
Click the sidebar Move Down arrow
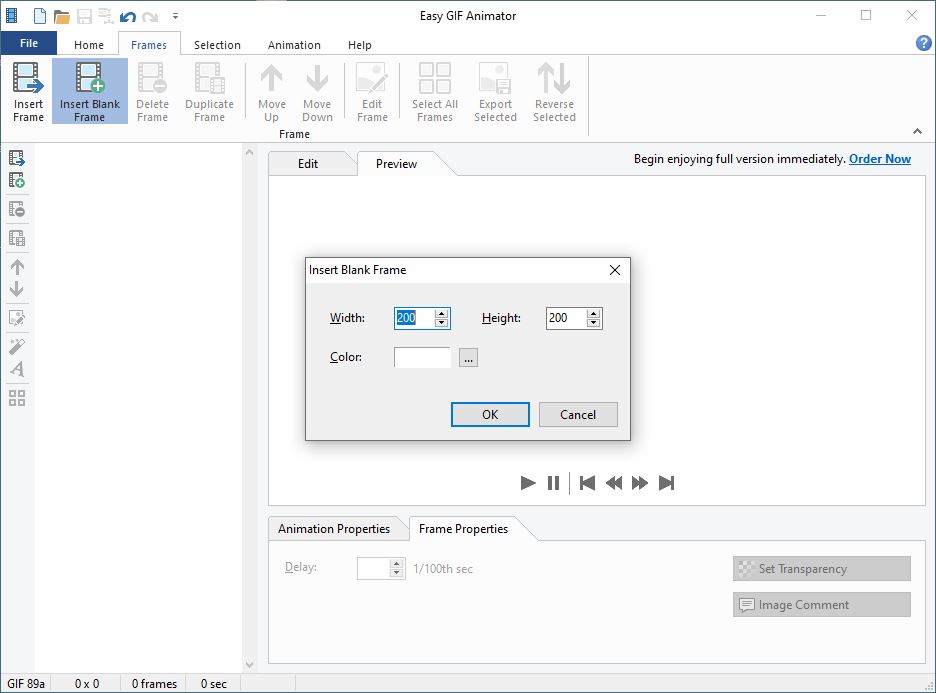17,289
